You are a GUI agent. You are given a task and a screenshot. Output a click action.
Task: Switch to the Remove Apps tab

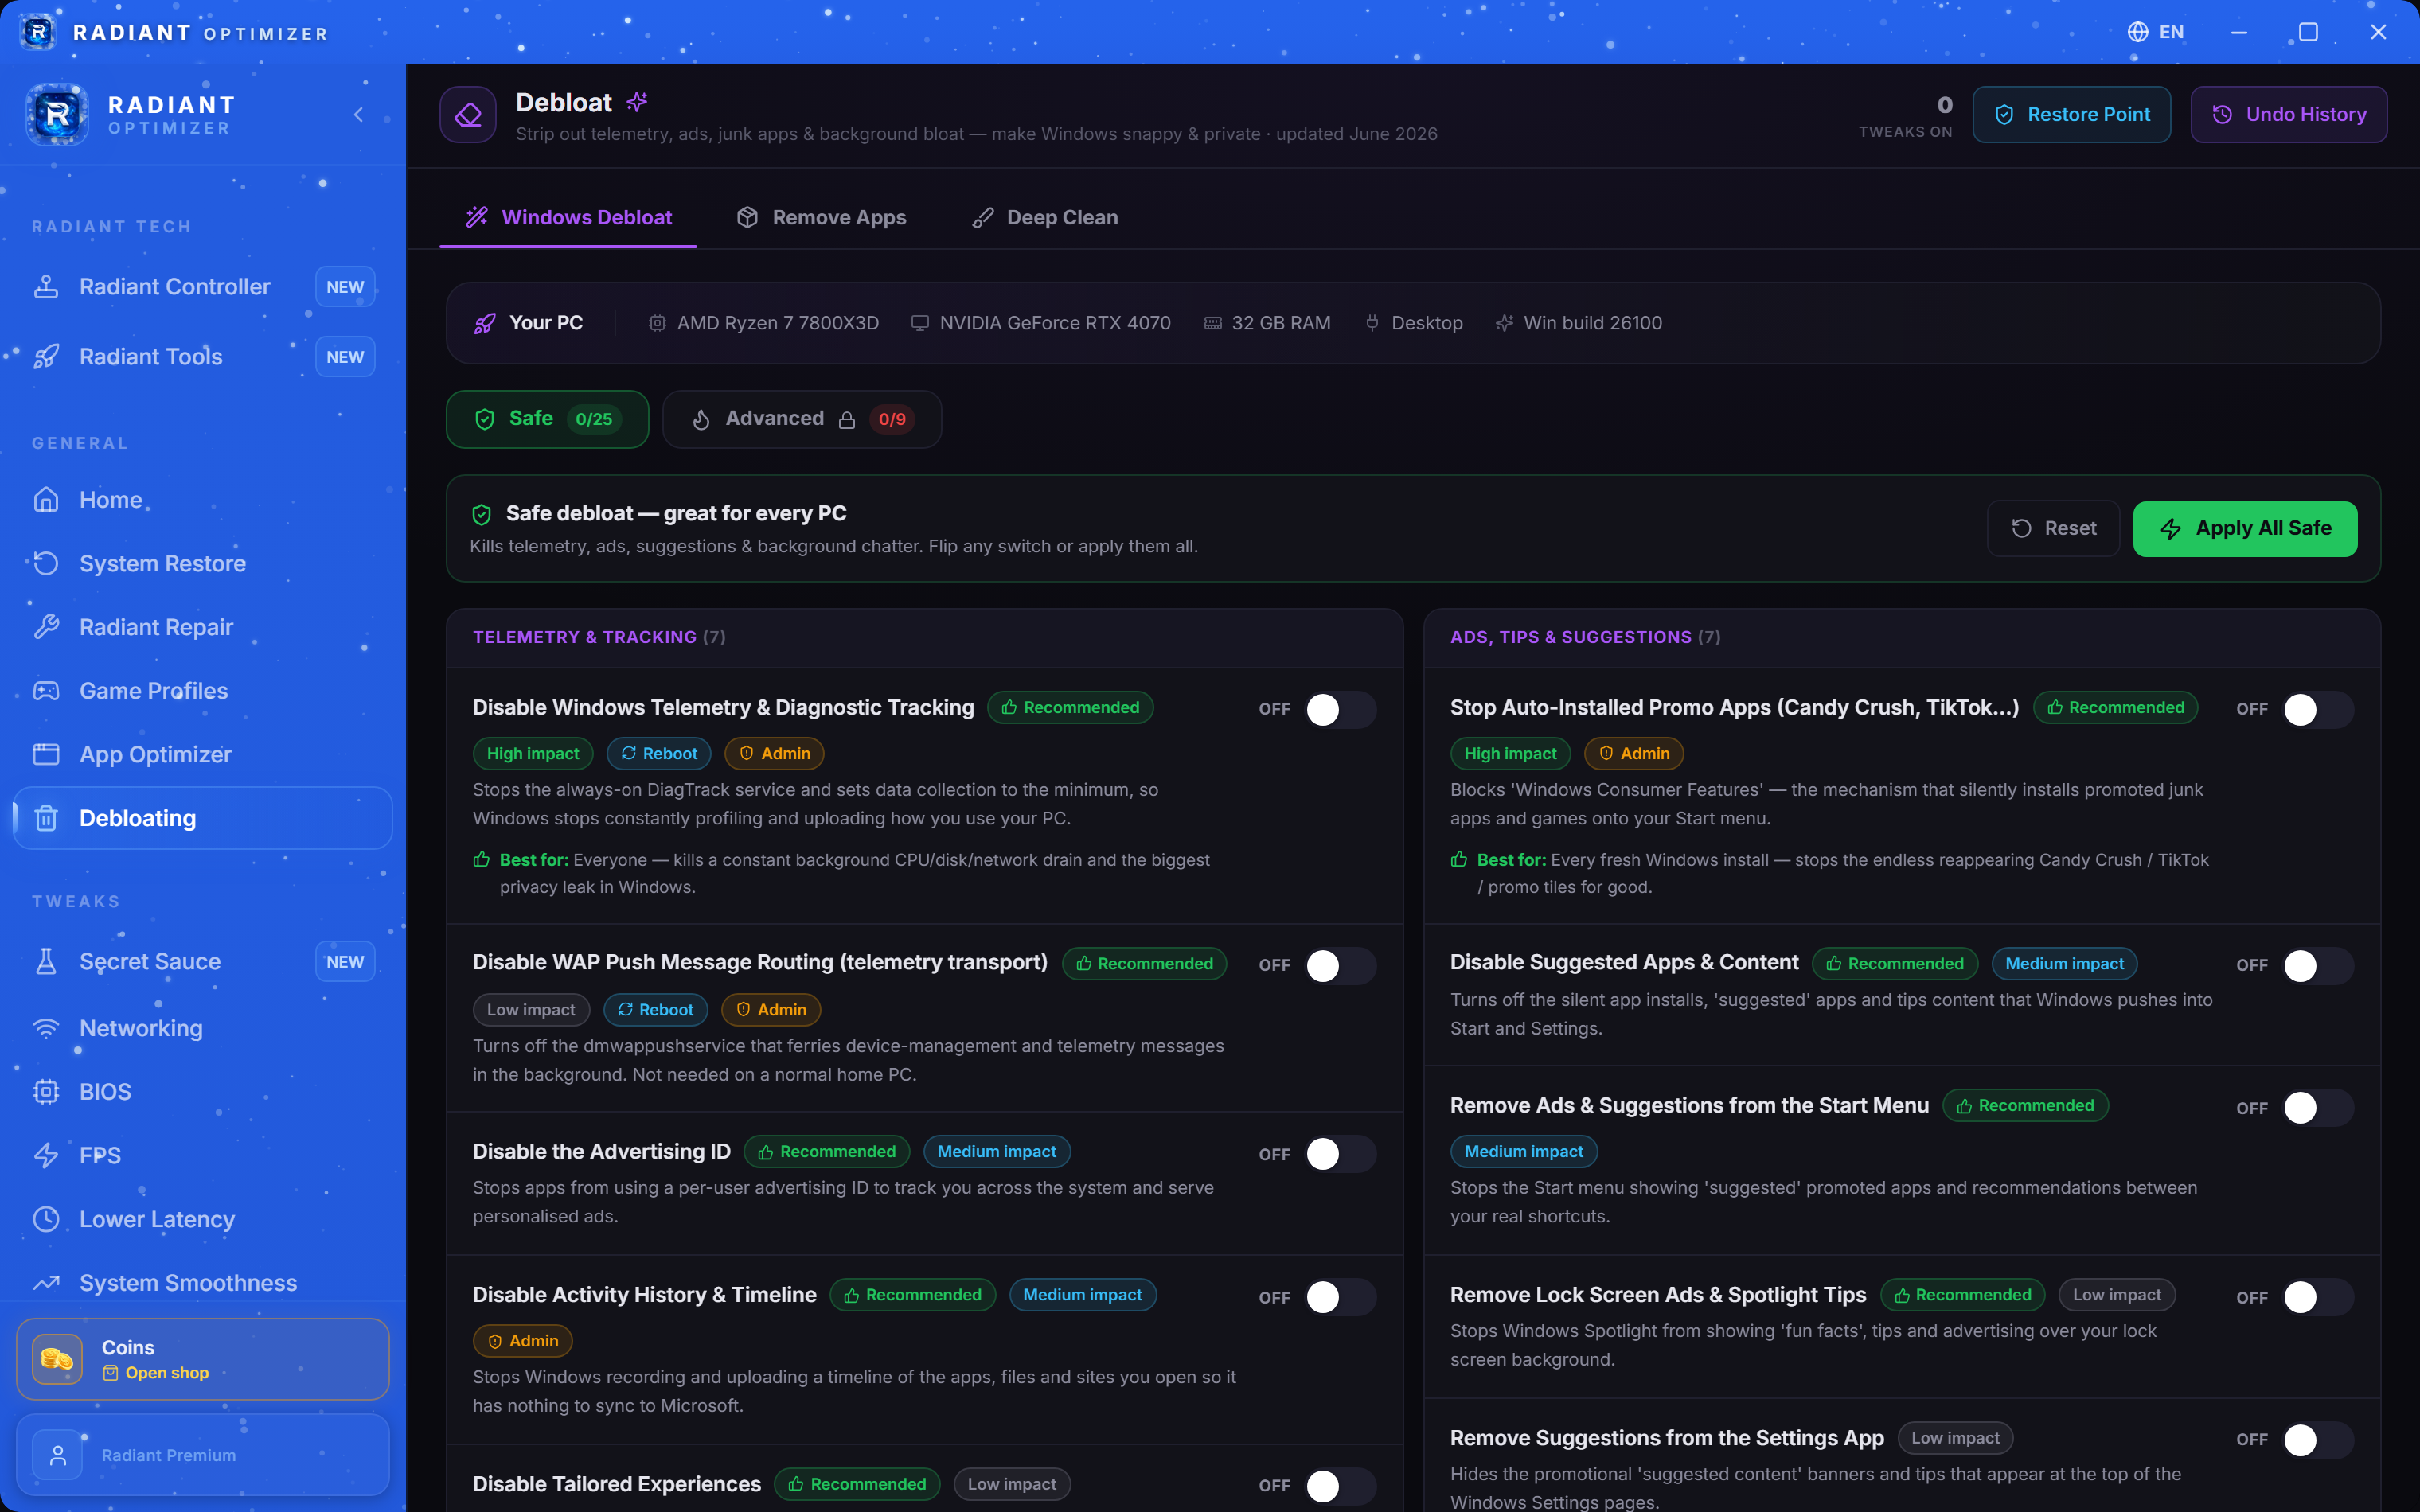coord(822,218)
